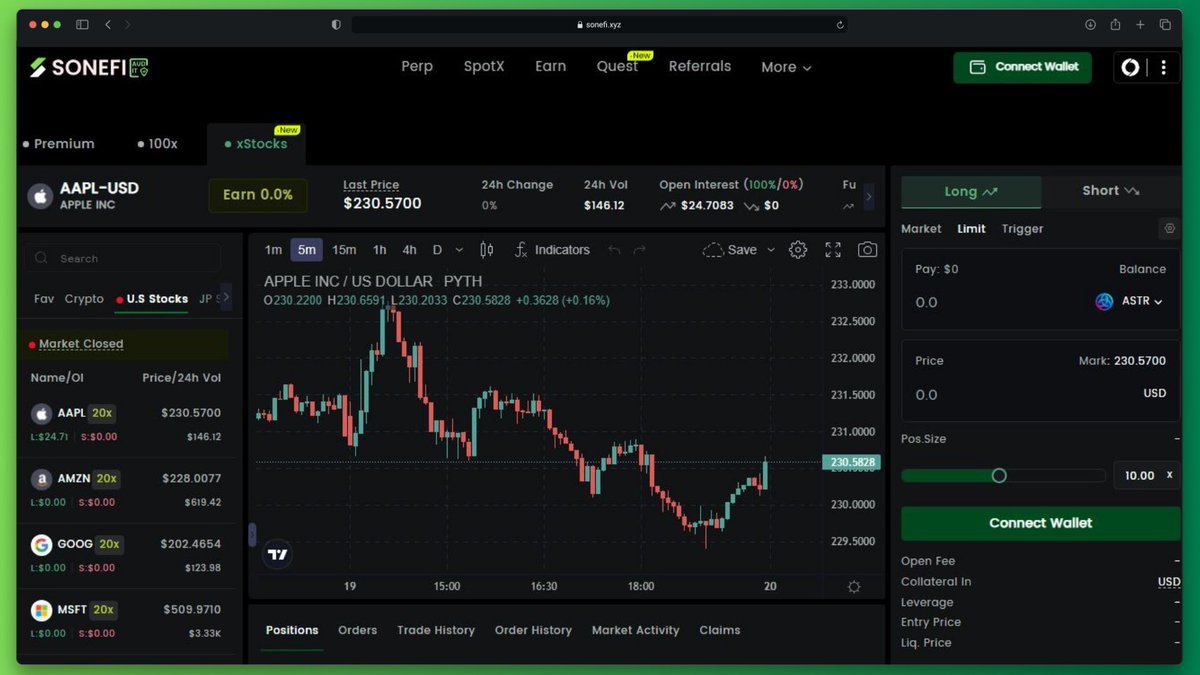Expand the timeframe dropdown arrow after D
The image size is (1200, 675).
pyautogui.click(x=459, y=250)
